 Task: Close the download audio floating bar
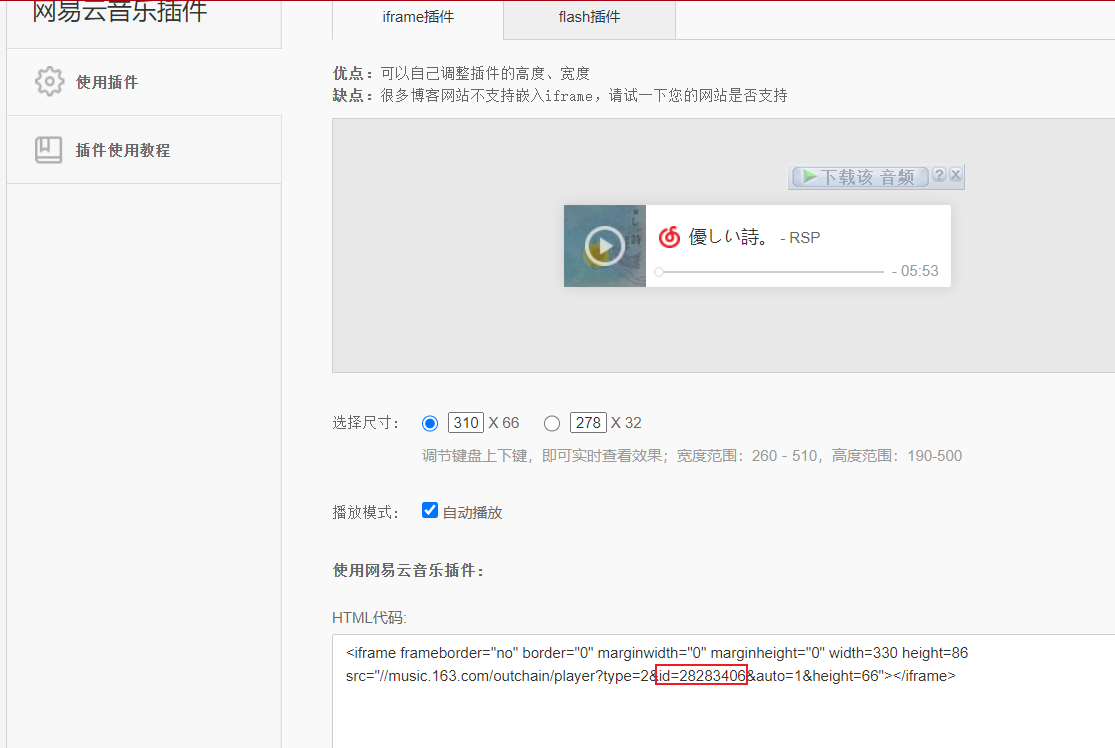point(956,176)
